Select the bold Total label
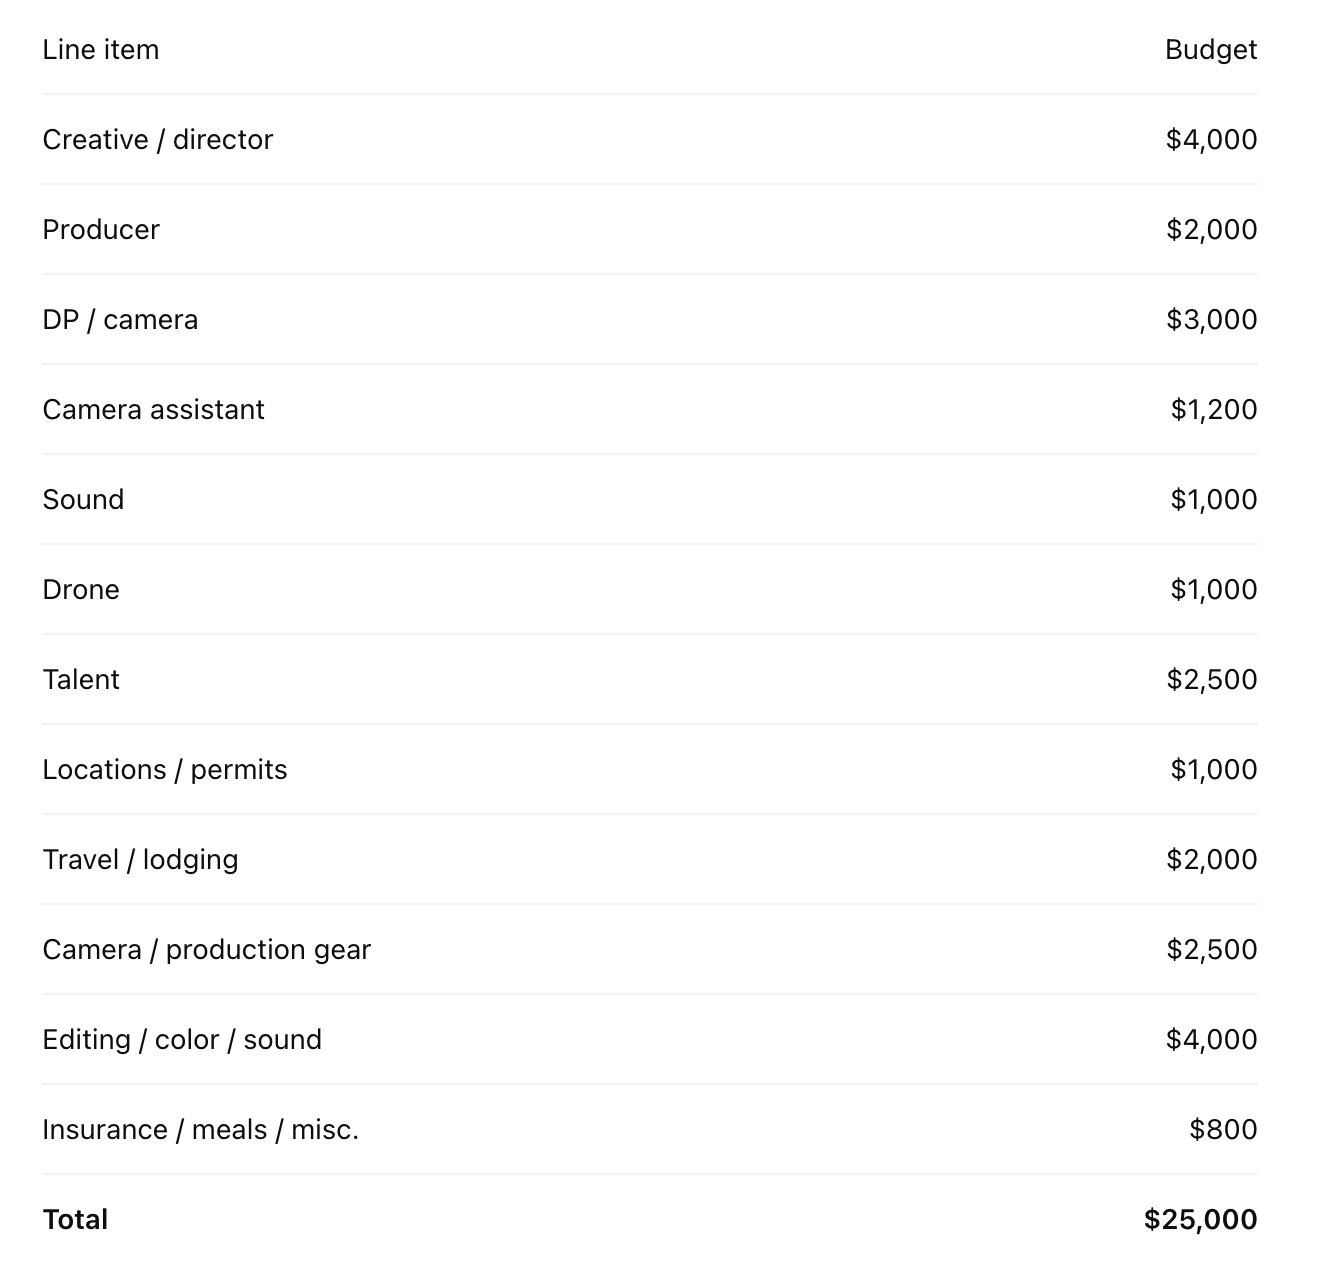The width and height of the screenshot is (1334, 1268). tap(75, 1220)
